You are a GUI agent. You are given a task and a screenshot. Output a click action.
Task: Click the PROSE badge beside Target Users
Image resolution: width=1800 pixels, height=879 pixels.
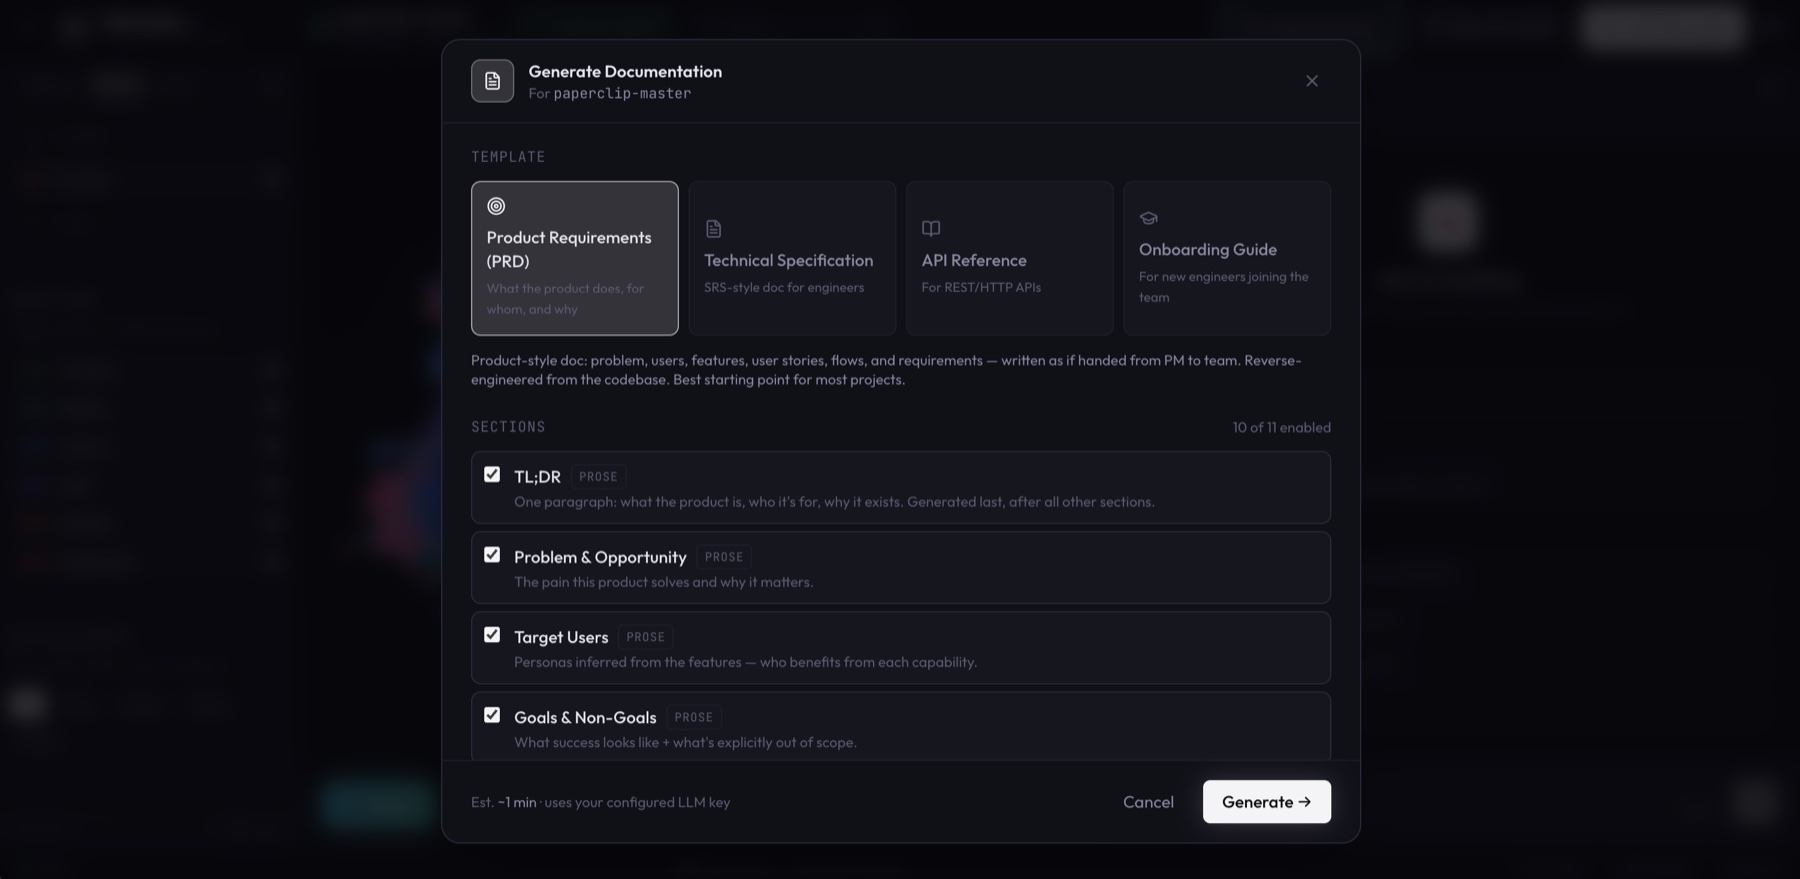tap(645, 637)
